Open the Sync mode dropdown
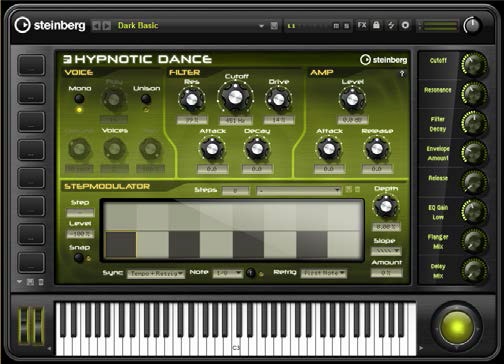504x364 pixels. click(x=156, y=274)
